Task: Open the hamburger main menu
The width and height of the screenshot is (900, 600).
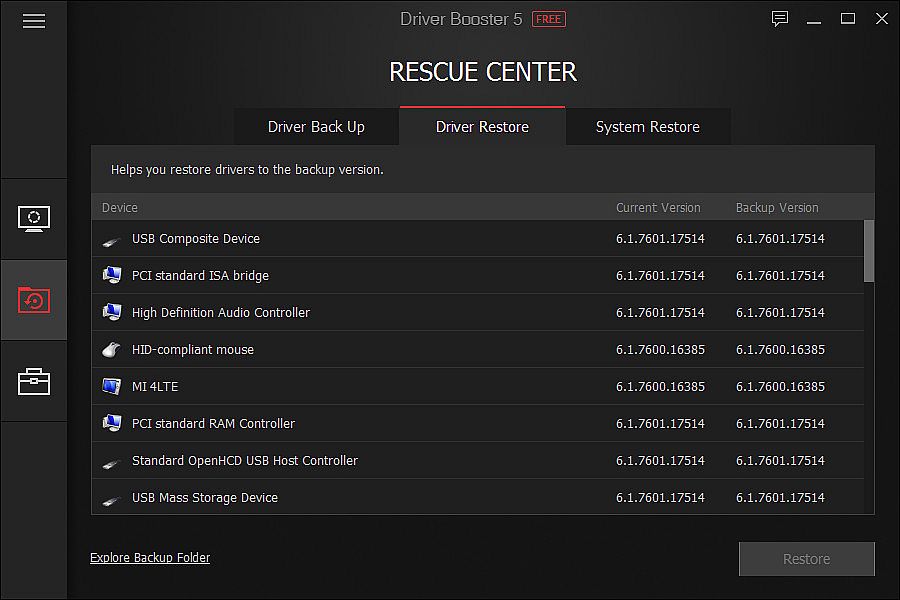Action: 34,21
